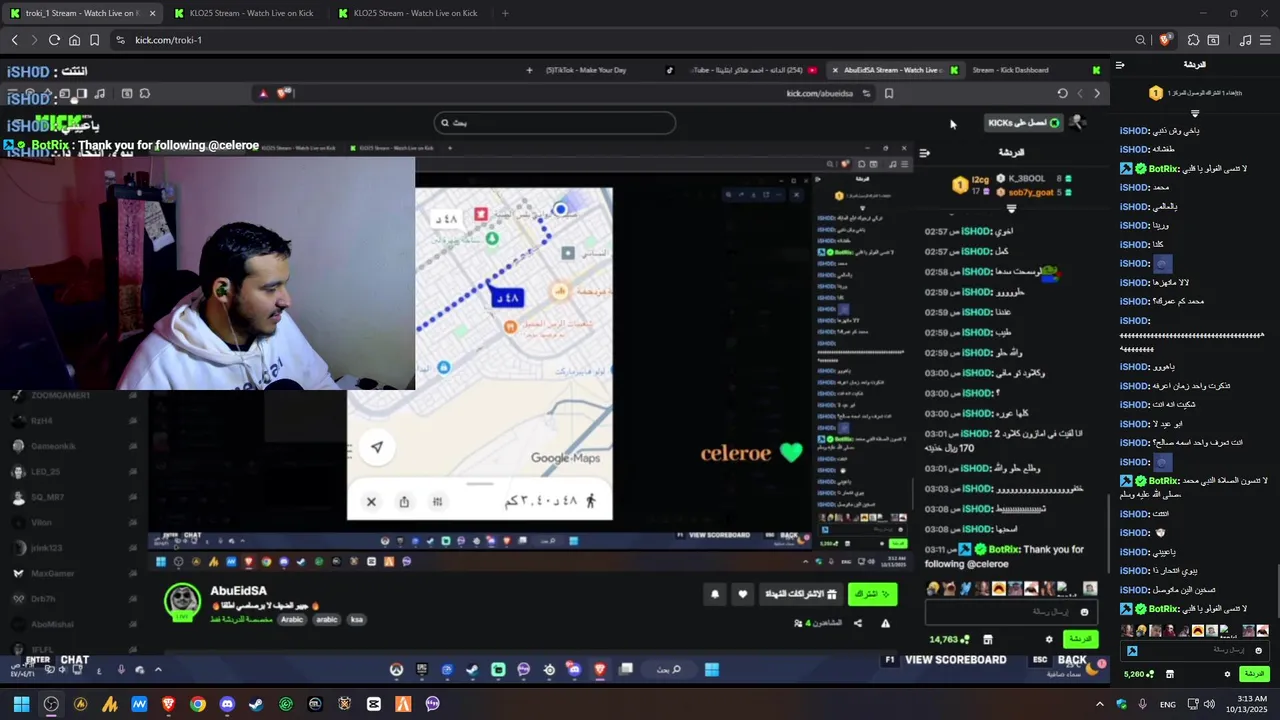Viewport: 1280px width, 720px height.
Task: Open Brave browser from taskbar
Action: click(168, 704)
